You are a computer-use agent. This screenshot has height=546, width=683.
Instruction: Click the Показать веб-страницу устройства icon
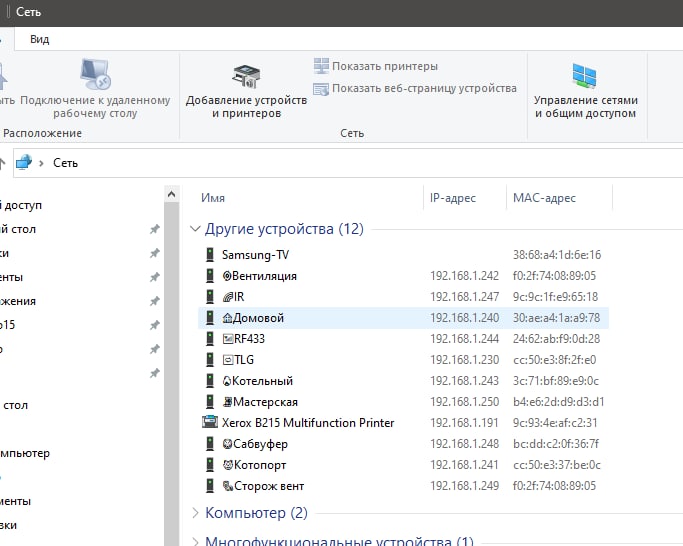tap(321, 88)
